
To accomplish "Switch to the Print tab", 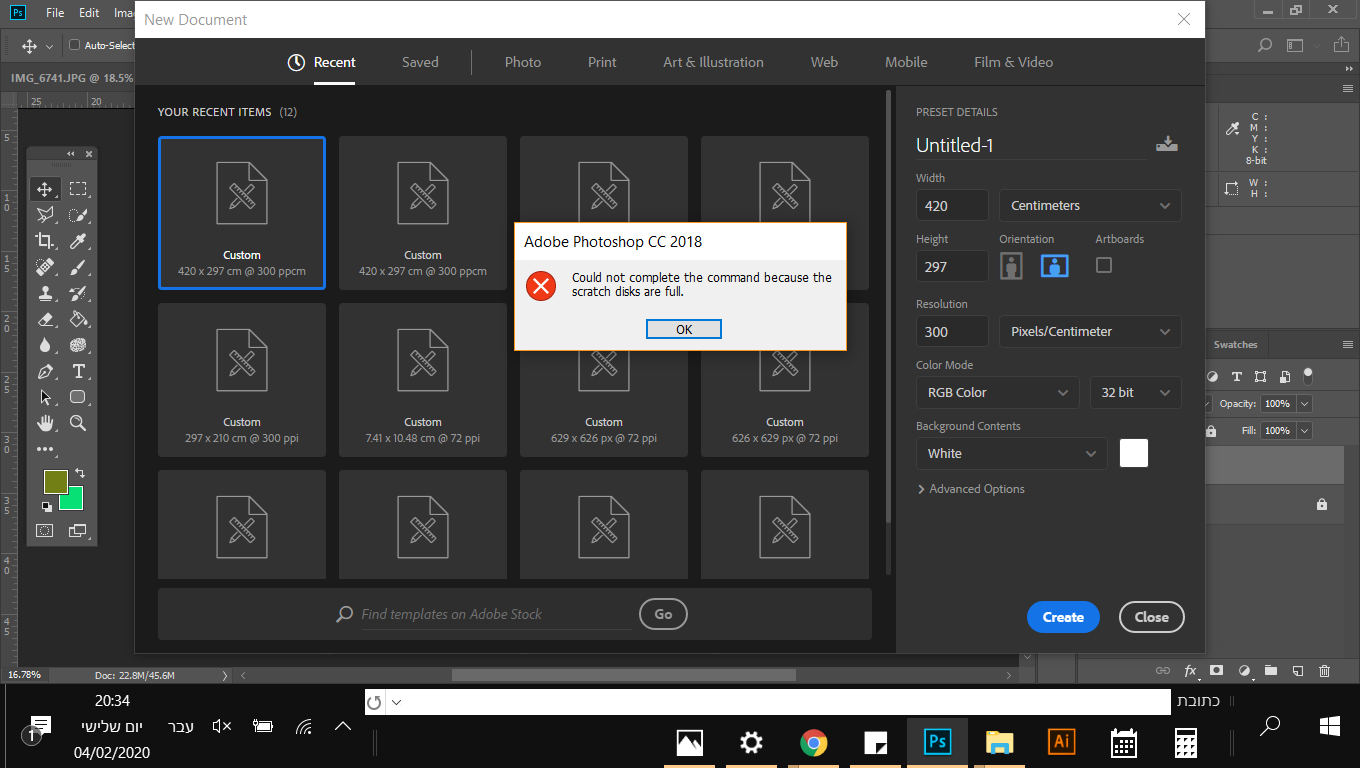I will coord(602,62).
